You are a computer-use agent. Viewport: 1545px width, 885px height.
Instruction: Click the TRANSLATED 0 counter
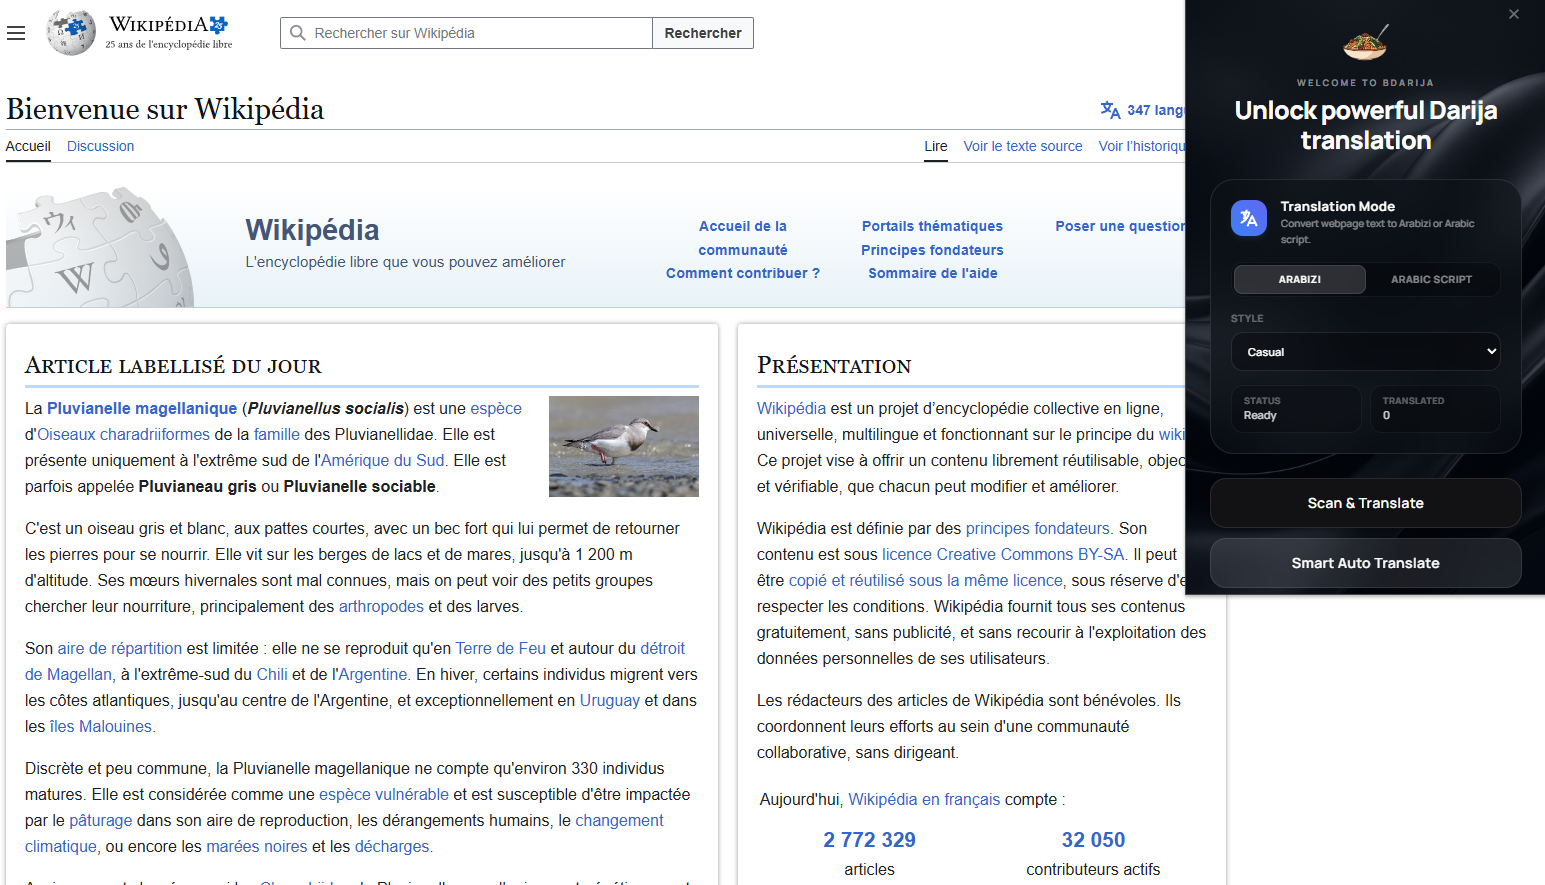(x=1435, y=408)
